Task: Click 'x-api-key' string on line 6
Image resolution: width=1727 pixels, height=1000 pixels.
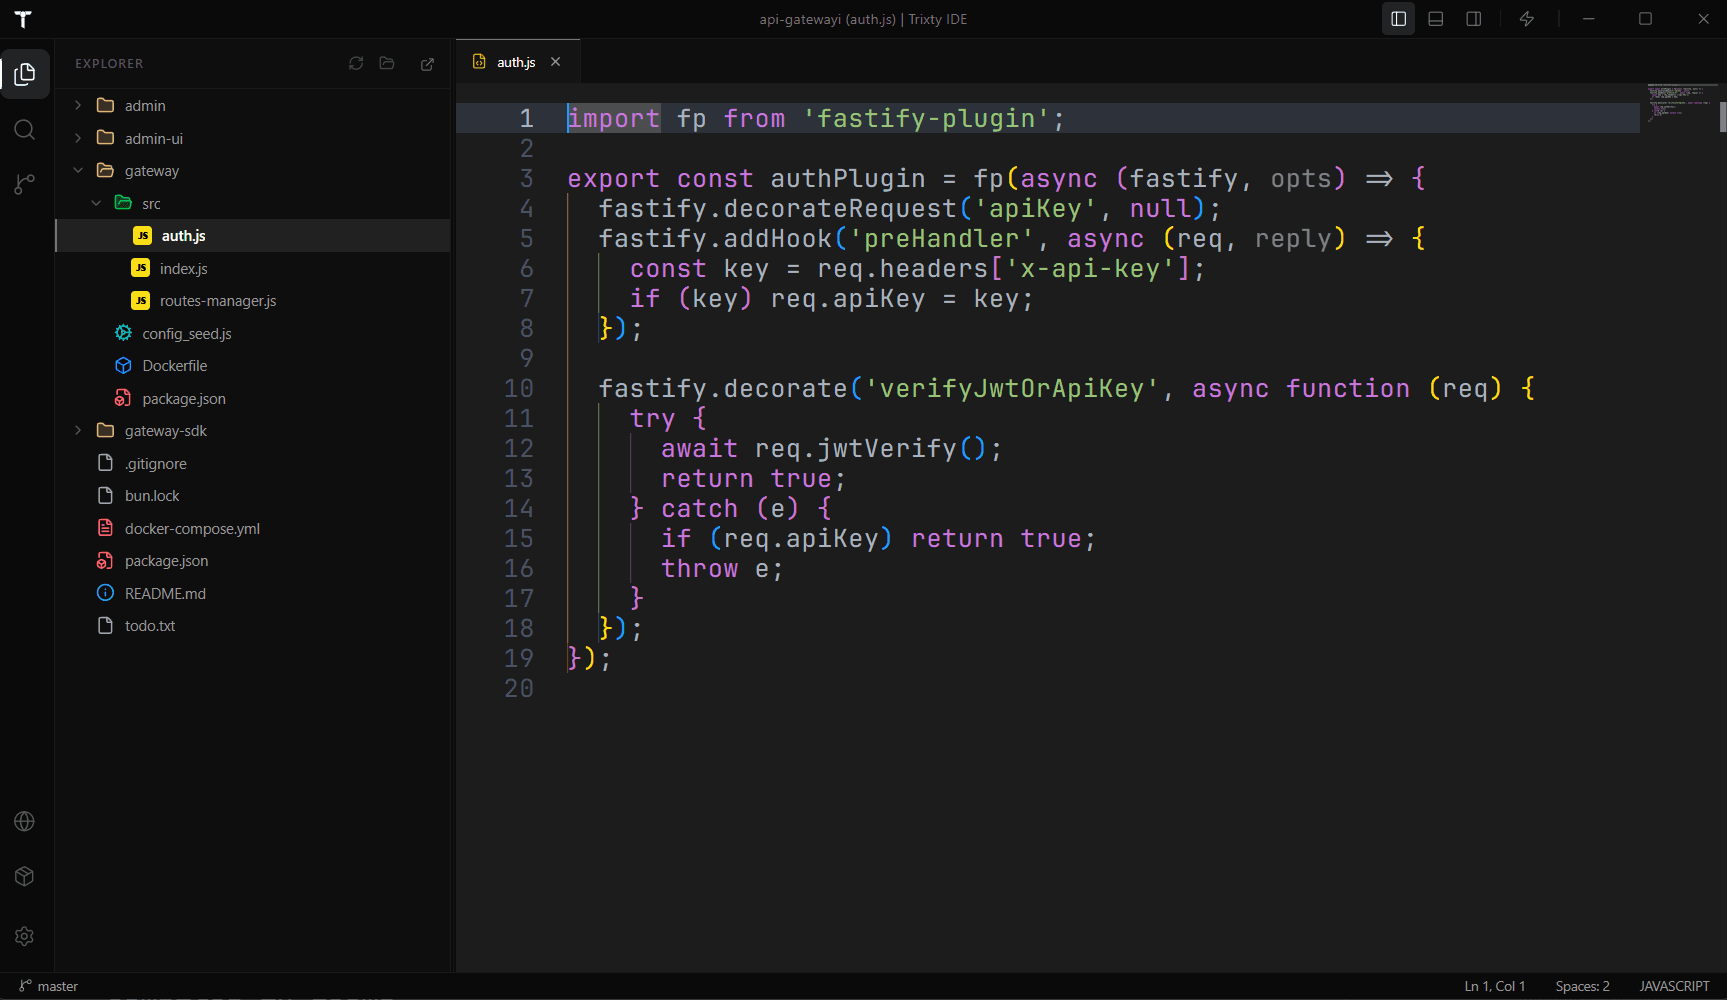Action: [x=1090, y=268]
